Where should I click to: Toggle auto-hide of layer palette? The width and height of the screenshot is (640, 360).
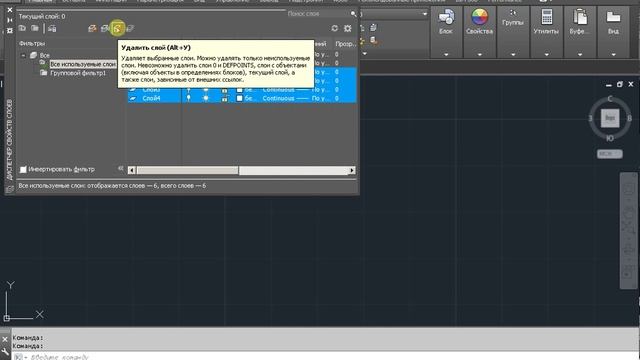pyautogui.click(x=10, y=20)
